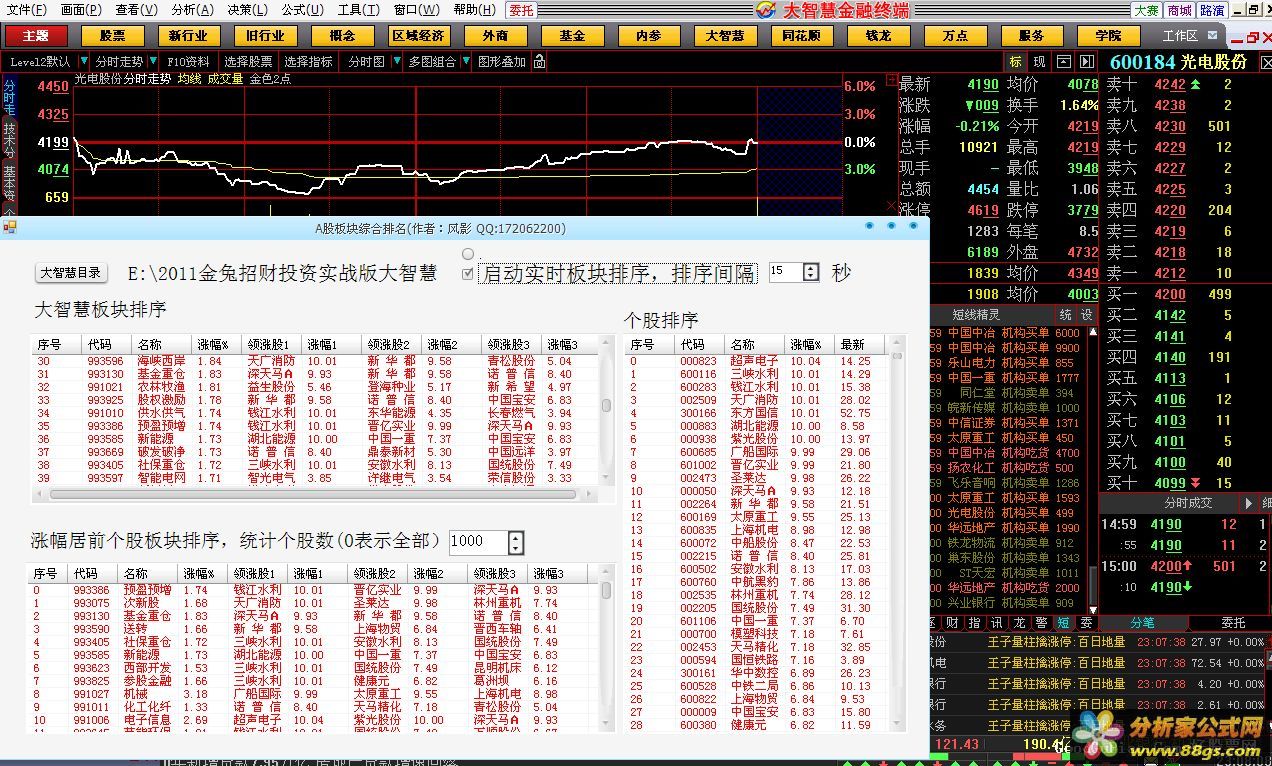
Task: Click F10资料 in the toolbar
Action: coord(188,61)
